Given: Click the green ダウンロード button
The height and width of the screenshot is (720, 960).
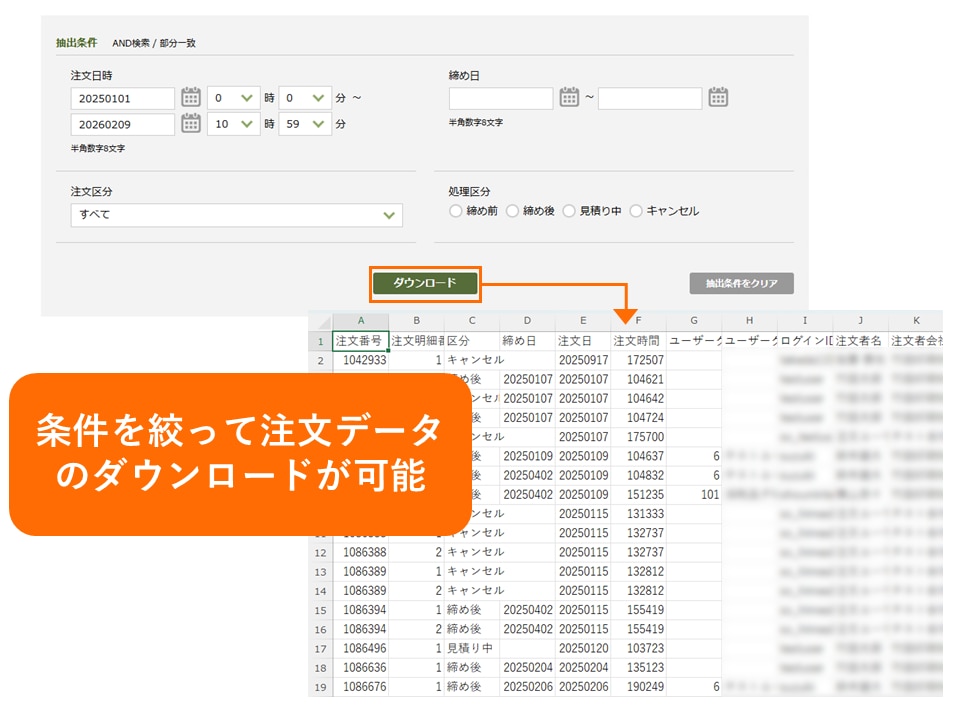Looking at the screenshot, I should pos(425,284).
